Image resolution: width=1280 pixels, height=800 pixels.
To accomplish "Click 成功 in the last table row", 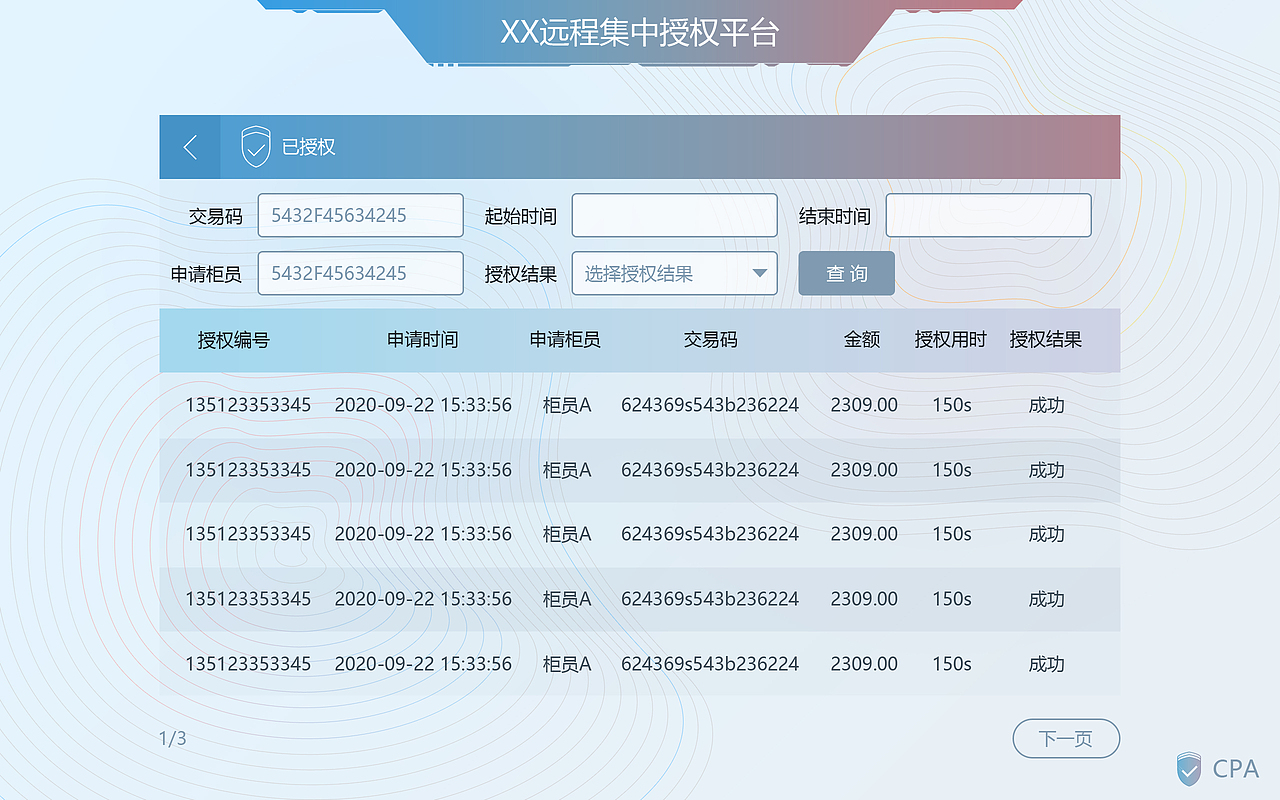I will pyautogui.click(x=1045, y=663).
